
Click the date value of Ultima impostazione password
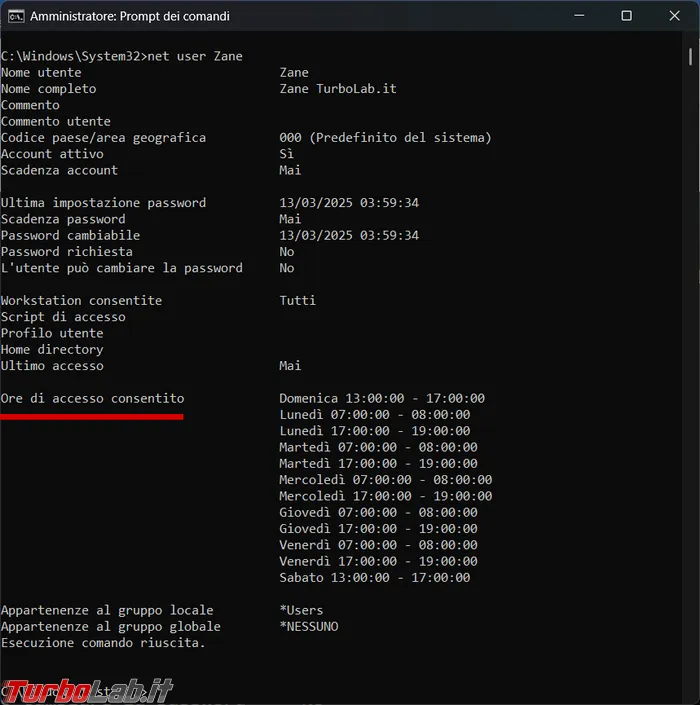point(349,203)
